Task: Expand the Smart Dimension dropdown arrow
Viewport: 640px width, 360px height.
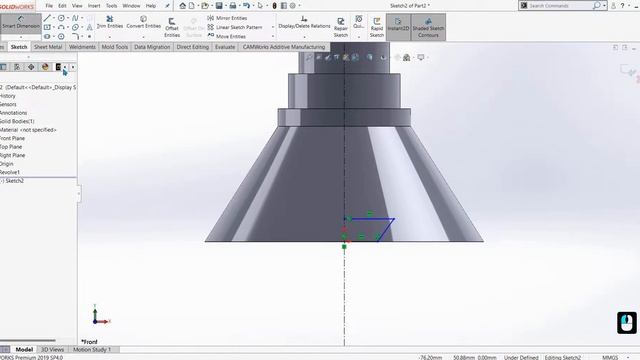Action: (21, 37)
